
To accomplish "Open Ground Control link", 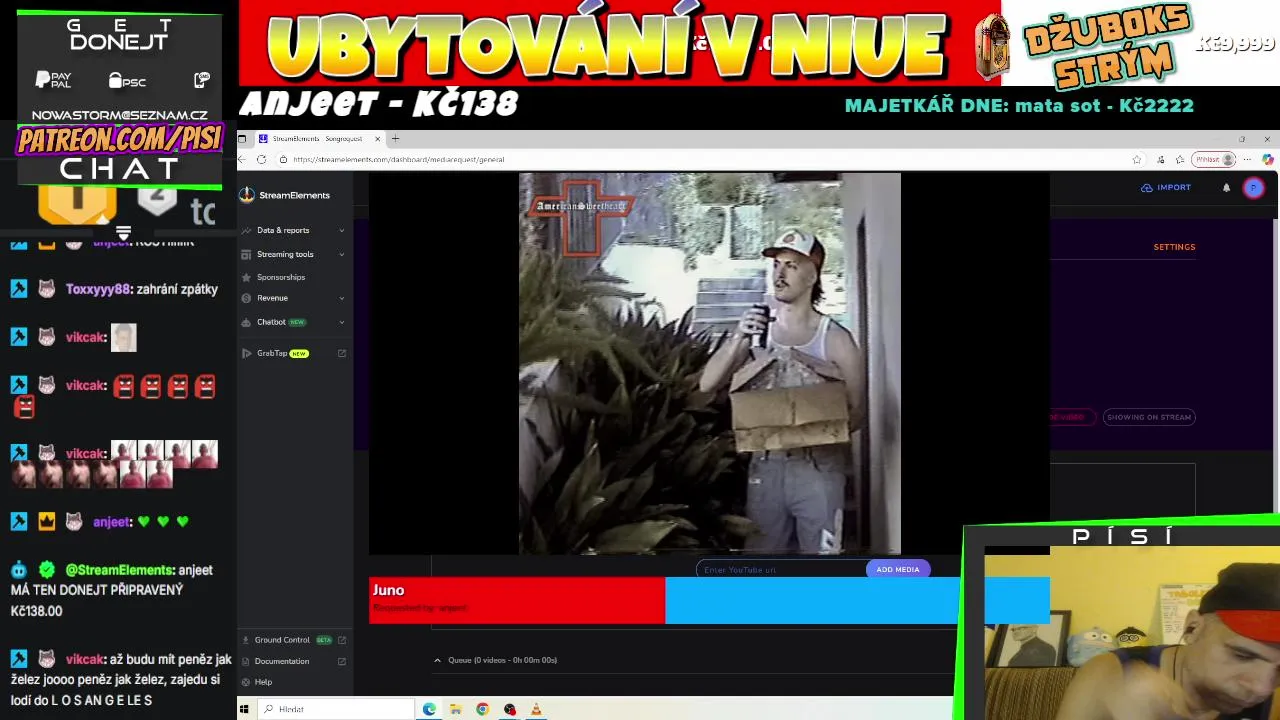I will [282, 640].
